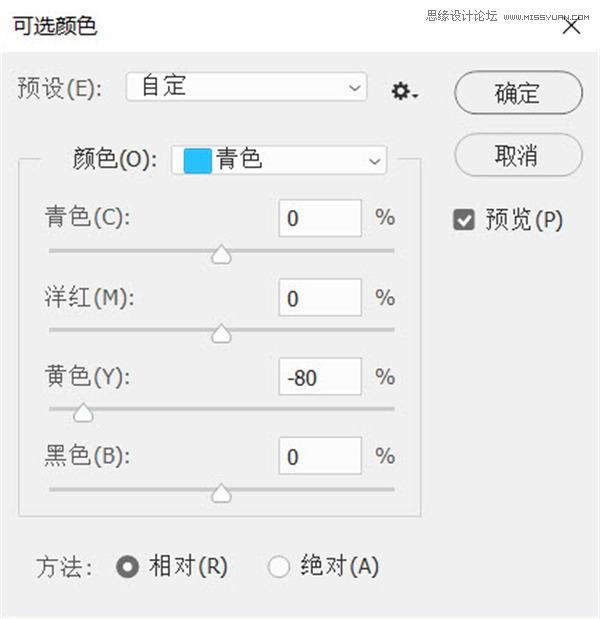Click the 青色 text in color selector

239,159
